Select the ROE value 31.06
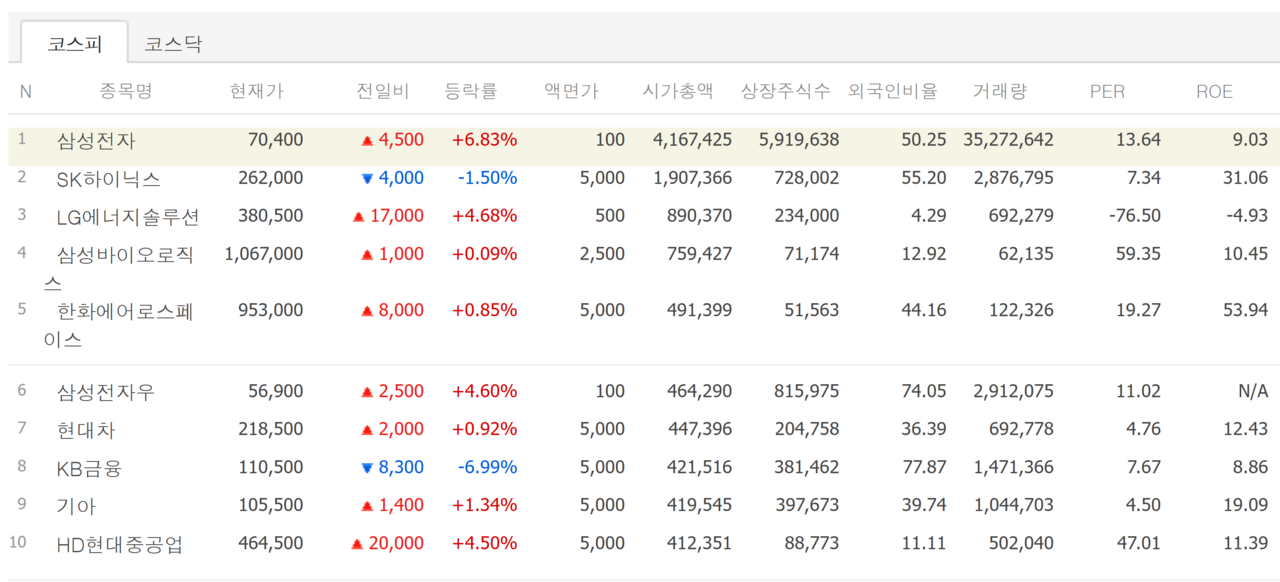The height and width of the screenshot is (582, 1280). (1245, 178)
